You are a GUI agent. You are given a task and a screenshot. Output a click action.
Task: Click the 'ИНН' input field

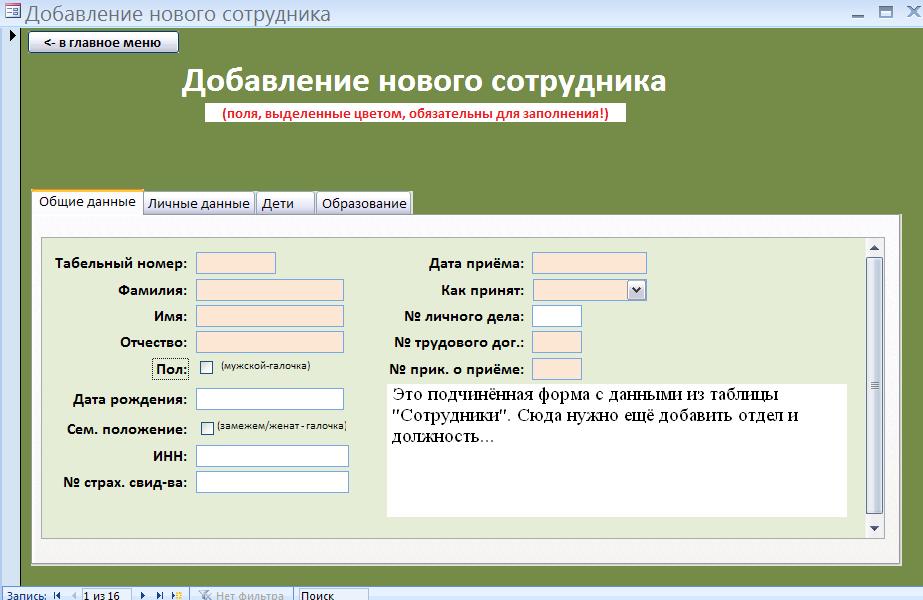(272, 456)
